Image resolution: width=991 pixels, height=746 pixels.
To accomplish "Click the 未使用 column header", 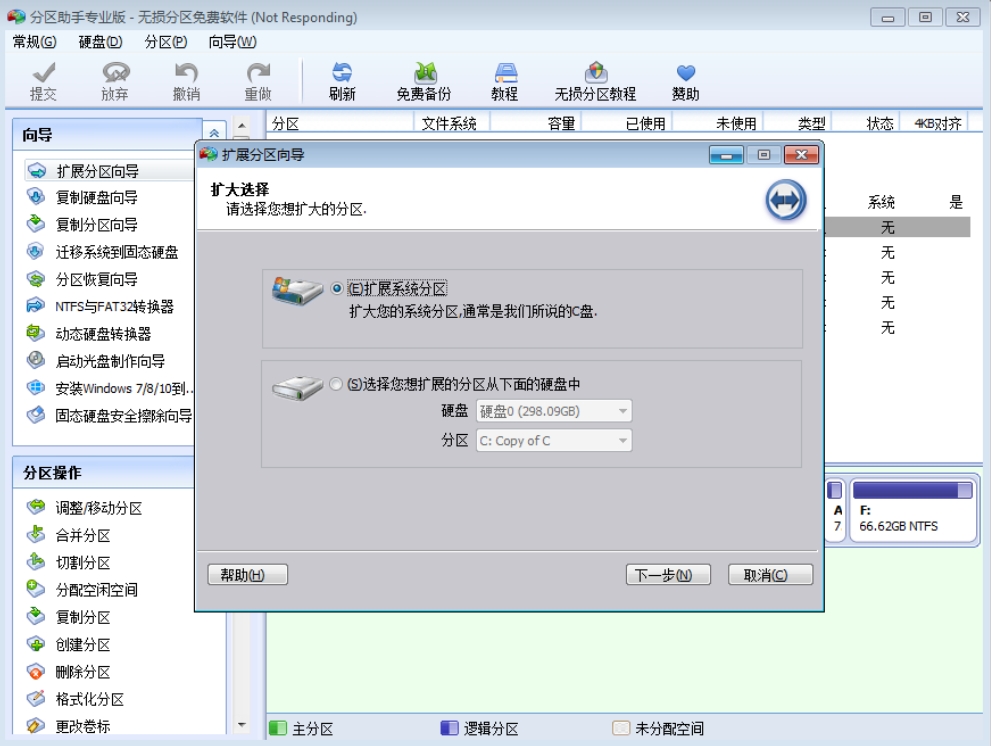I will 717,123.
